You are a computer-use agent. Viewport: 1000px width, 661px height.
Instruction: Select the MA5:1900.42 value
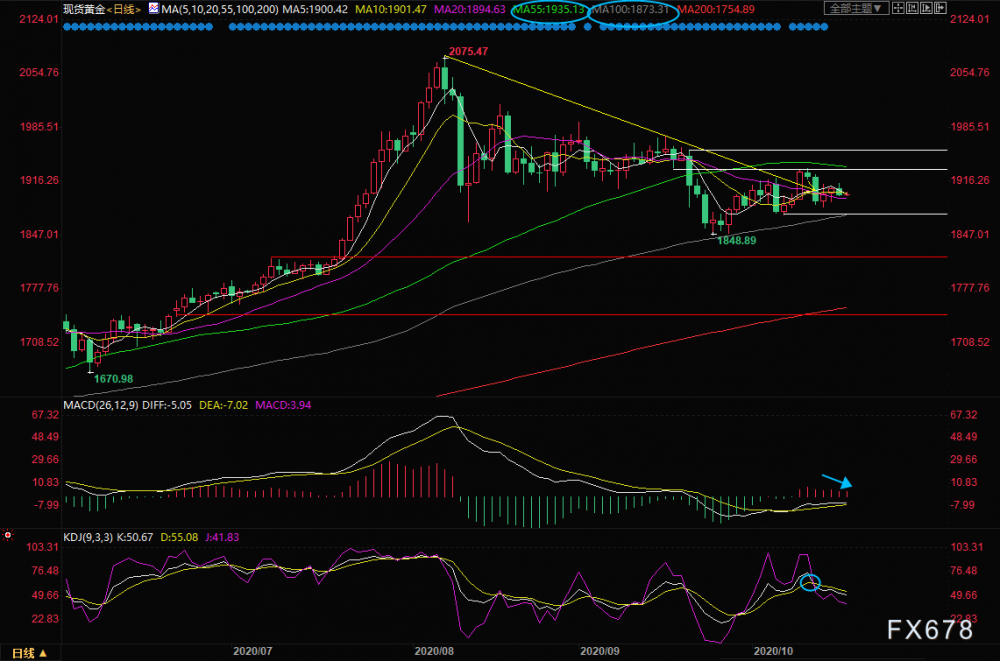(315, 9)
